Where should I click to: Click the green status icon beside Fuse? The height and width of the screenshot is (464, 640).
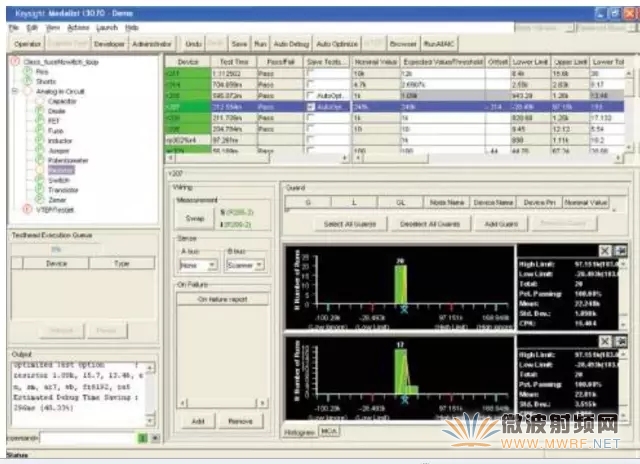point(40,130)
